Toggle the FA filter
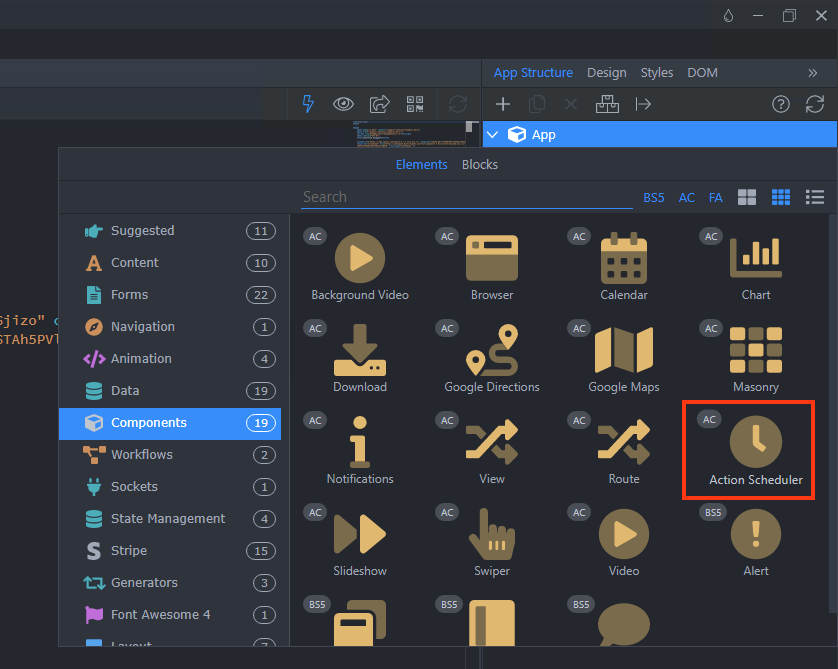The height and width of the screenshot is (669, 838). (715, 198)
